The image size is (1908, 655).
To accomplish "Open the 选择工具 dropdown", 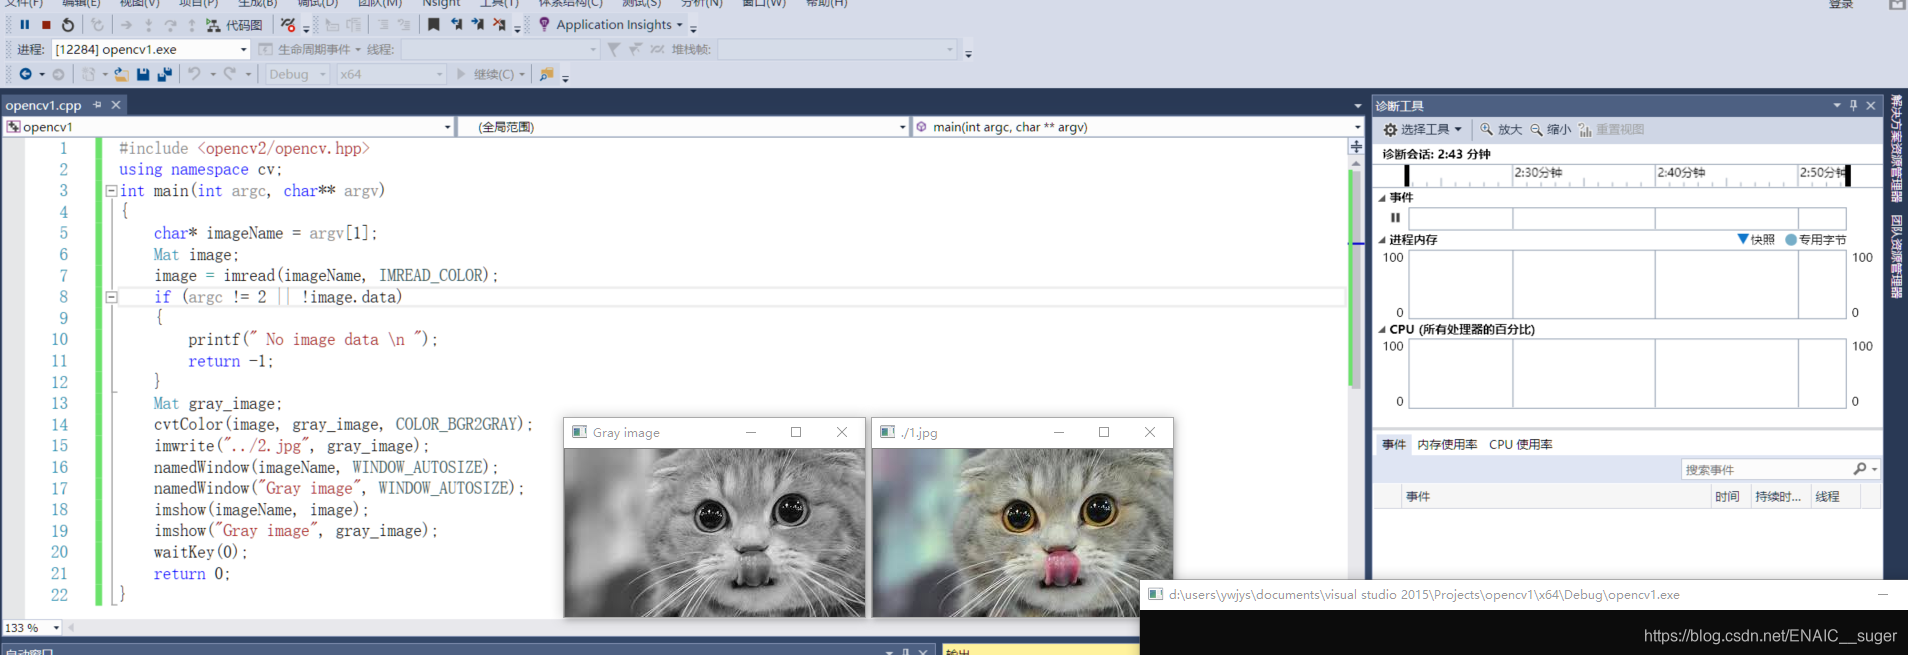I will pyautogui.click(x=1458, y=129).
